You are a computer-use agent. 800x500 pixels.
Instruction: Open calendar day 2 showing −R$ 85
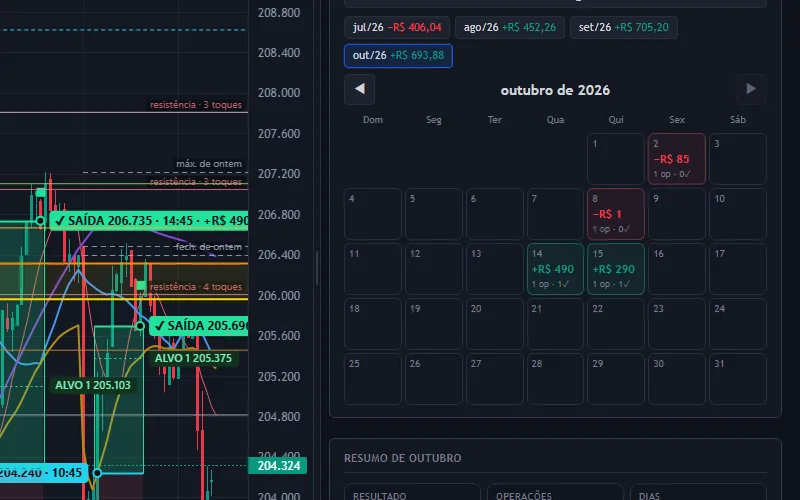[677, 159]
